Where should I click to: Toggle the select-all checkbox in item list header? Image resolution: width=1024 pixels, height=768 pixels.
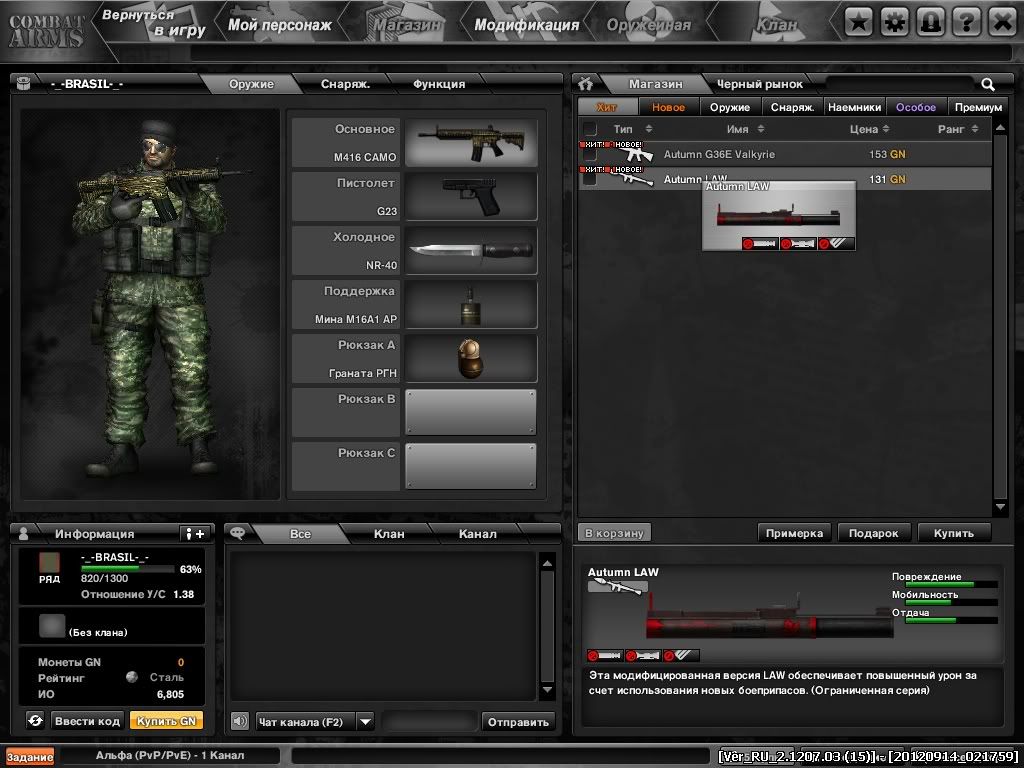[x=588, y=127]
